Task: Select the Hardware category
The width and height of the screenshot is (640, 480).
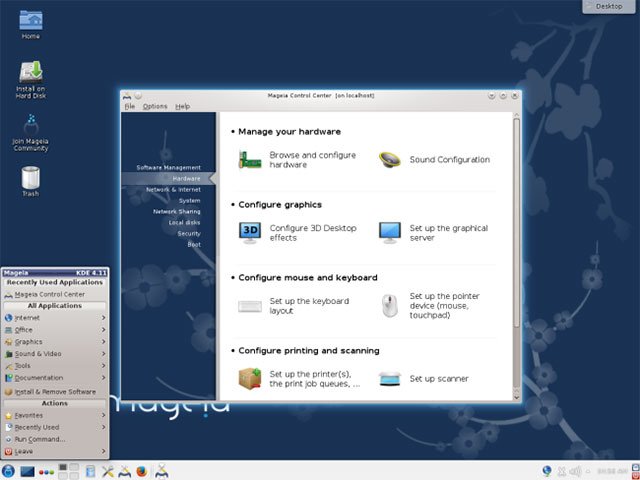Action: click(x=169, y=178)
